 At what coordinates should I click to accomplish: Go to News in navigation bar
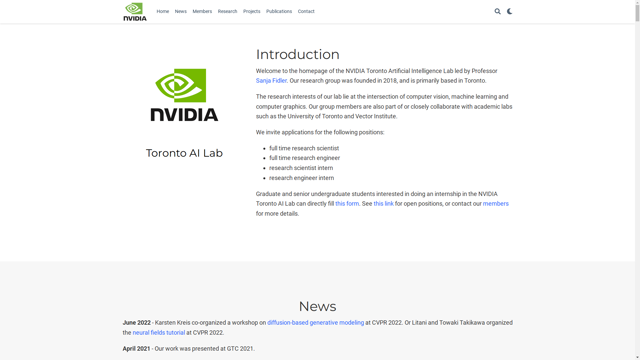click(x=180, y=11)
